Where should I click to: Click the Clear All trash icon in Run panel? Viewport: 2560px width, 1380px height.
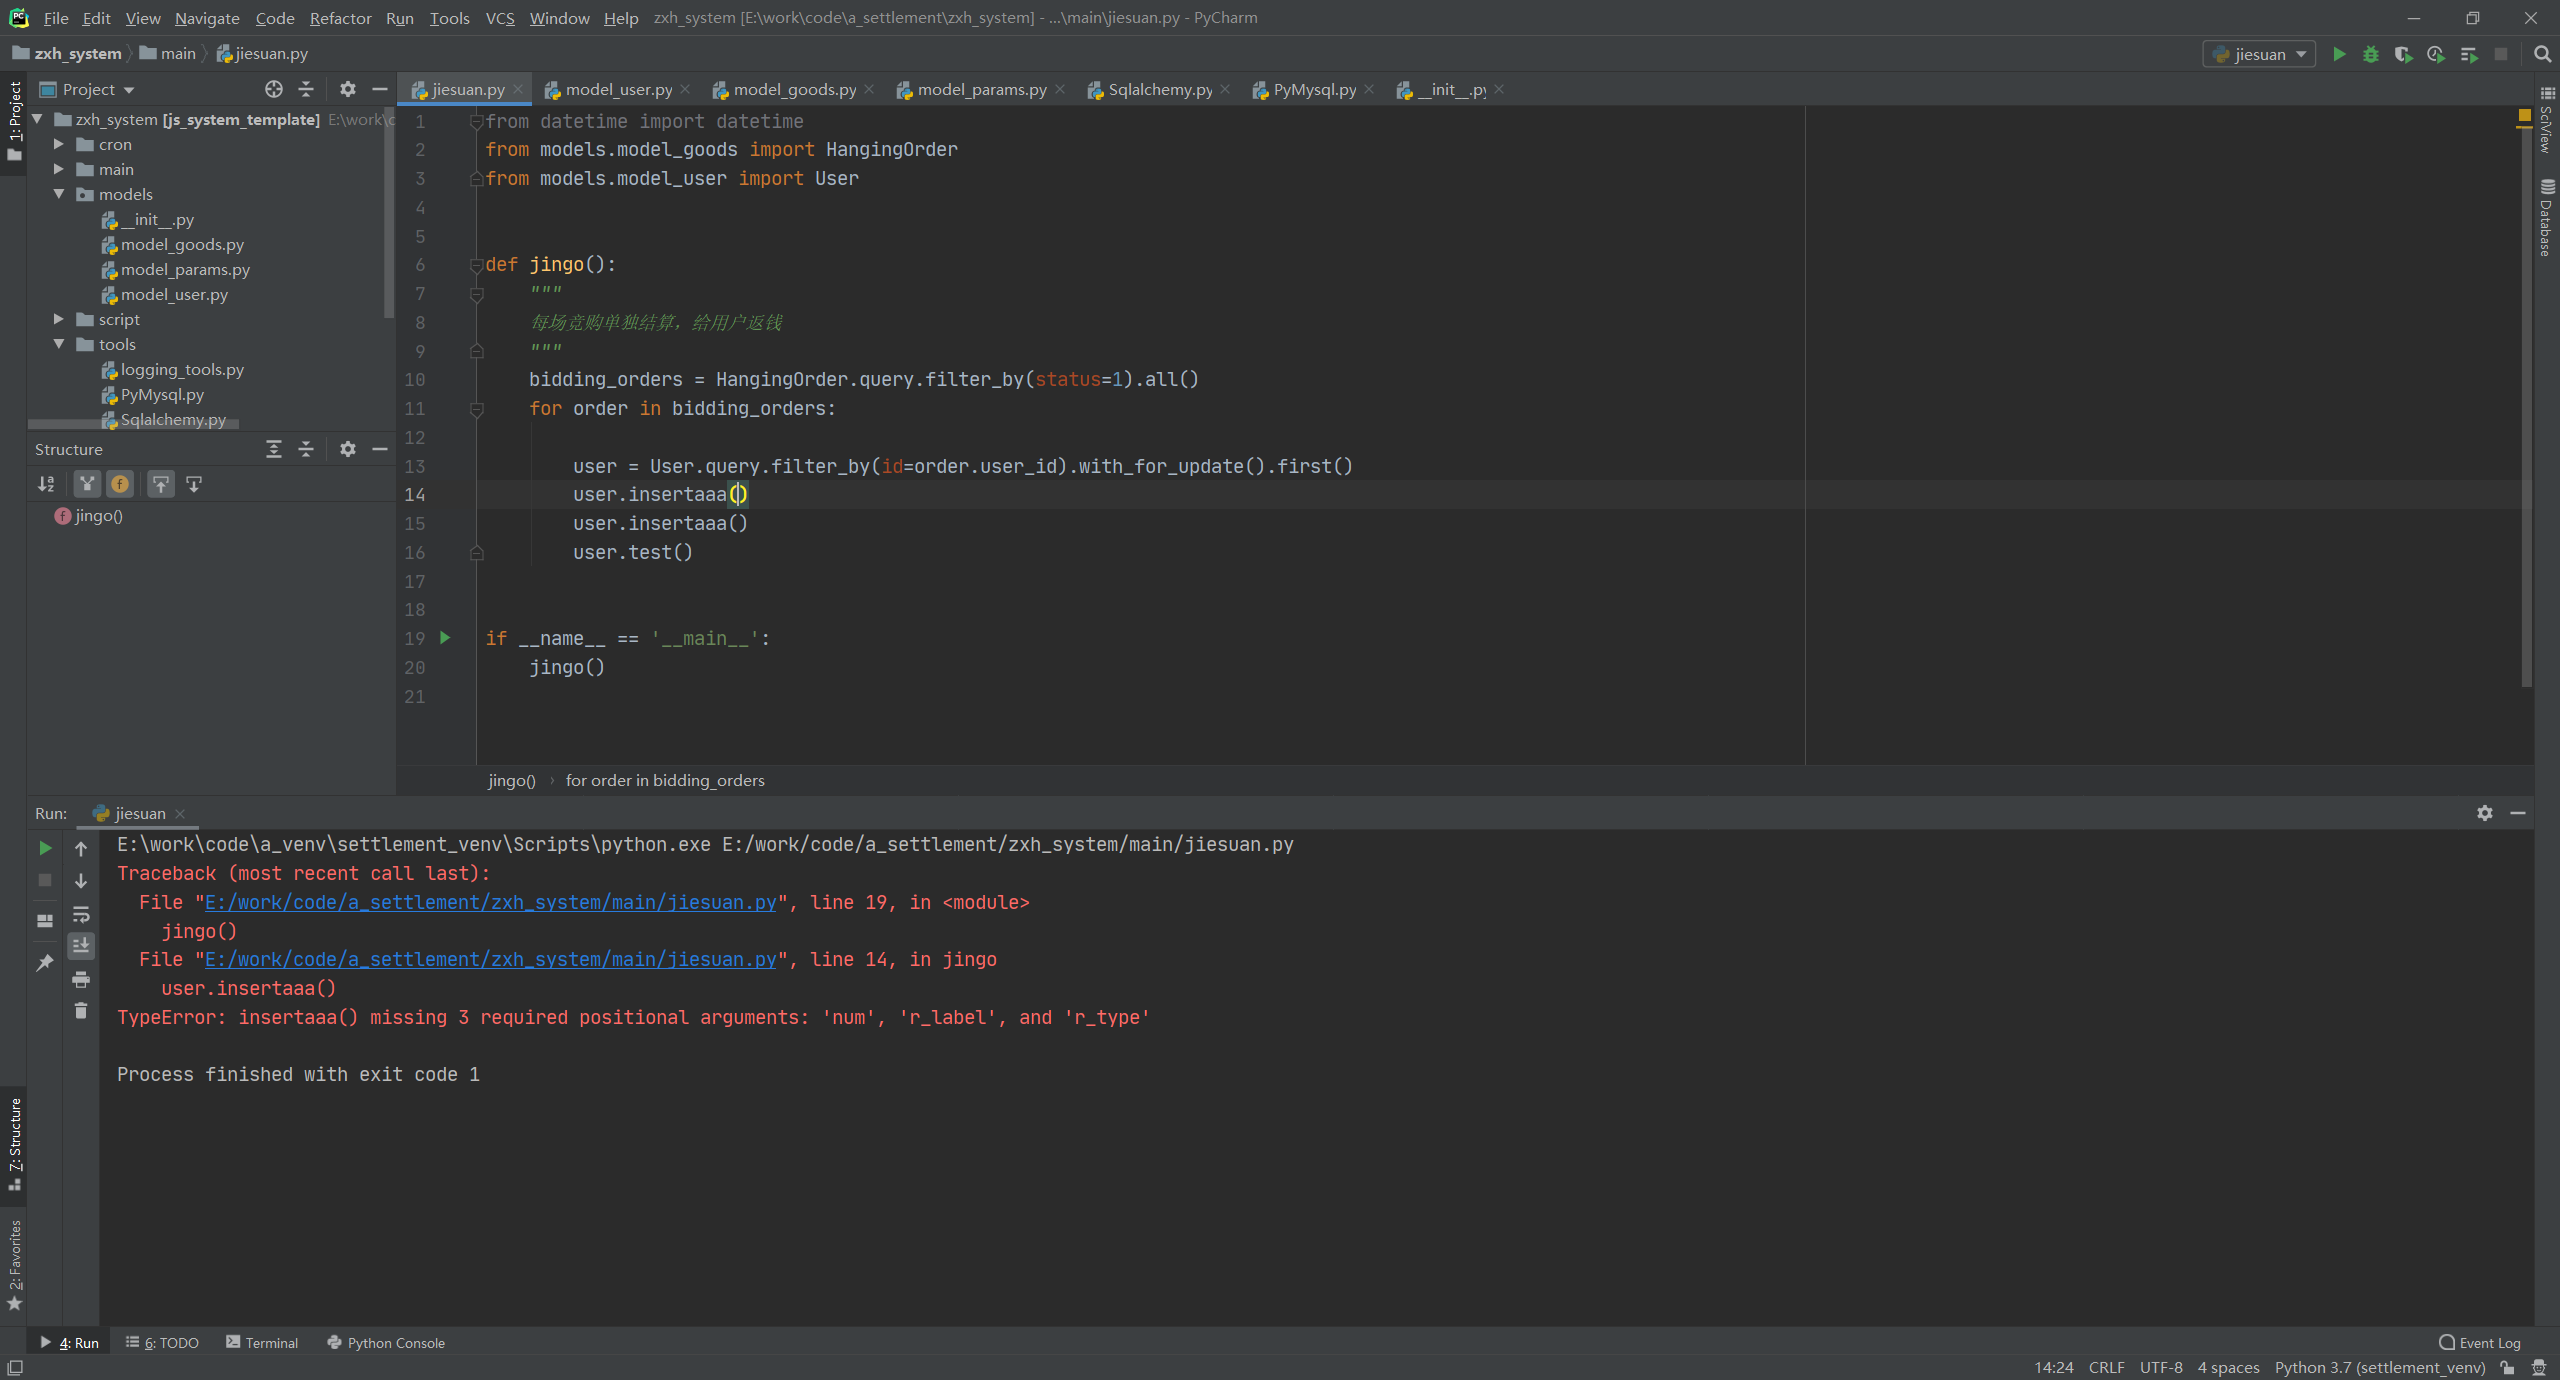[x=81, y=1011]
